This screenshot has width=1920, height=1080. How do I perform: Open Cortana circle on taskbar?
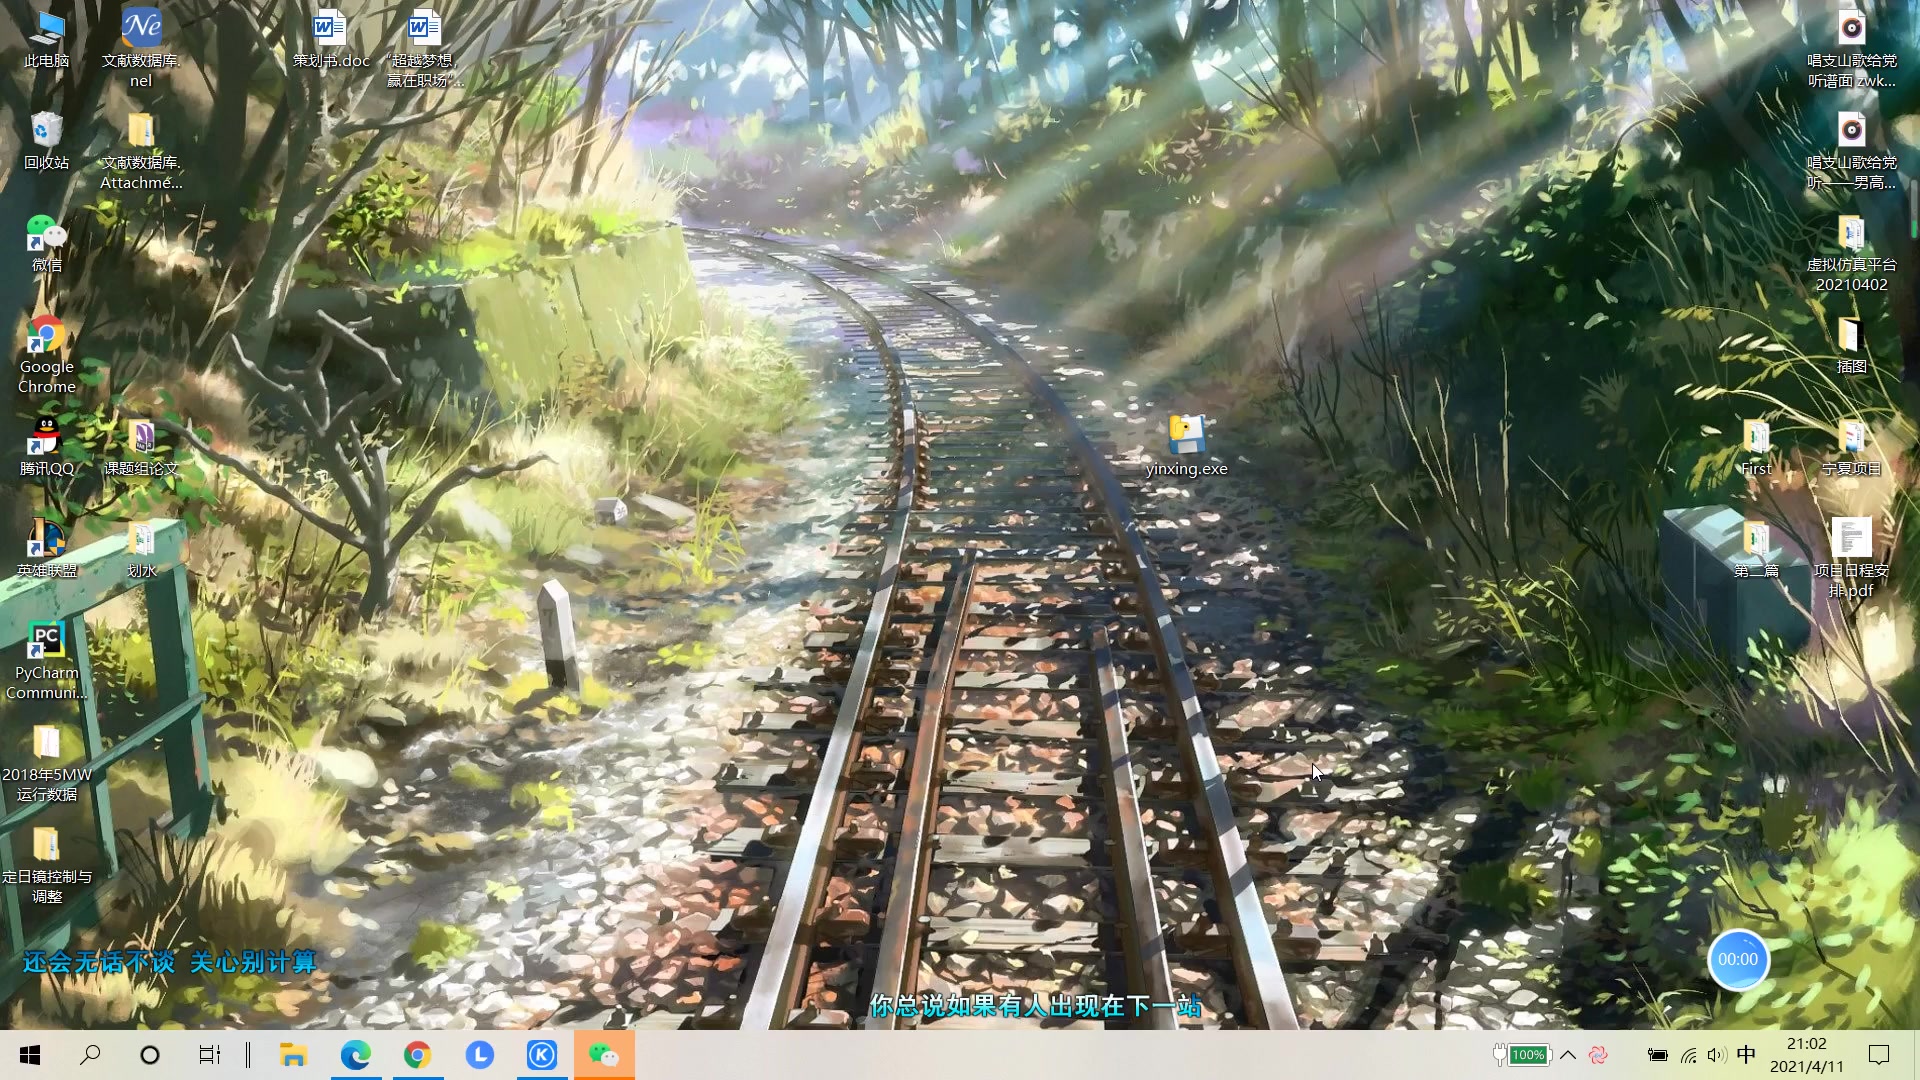(150, 1055)
